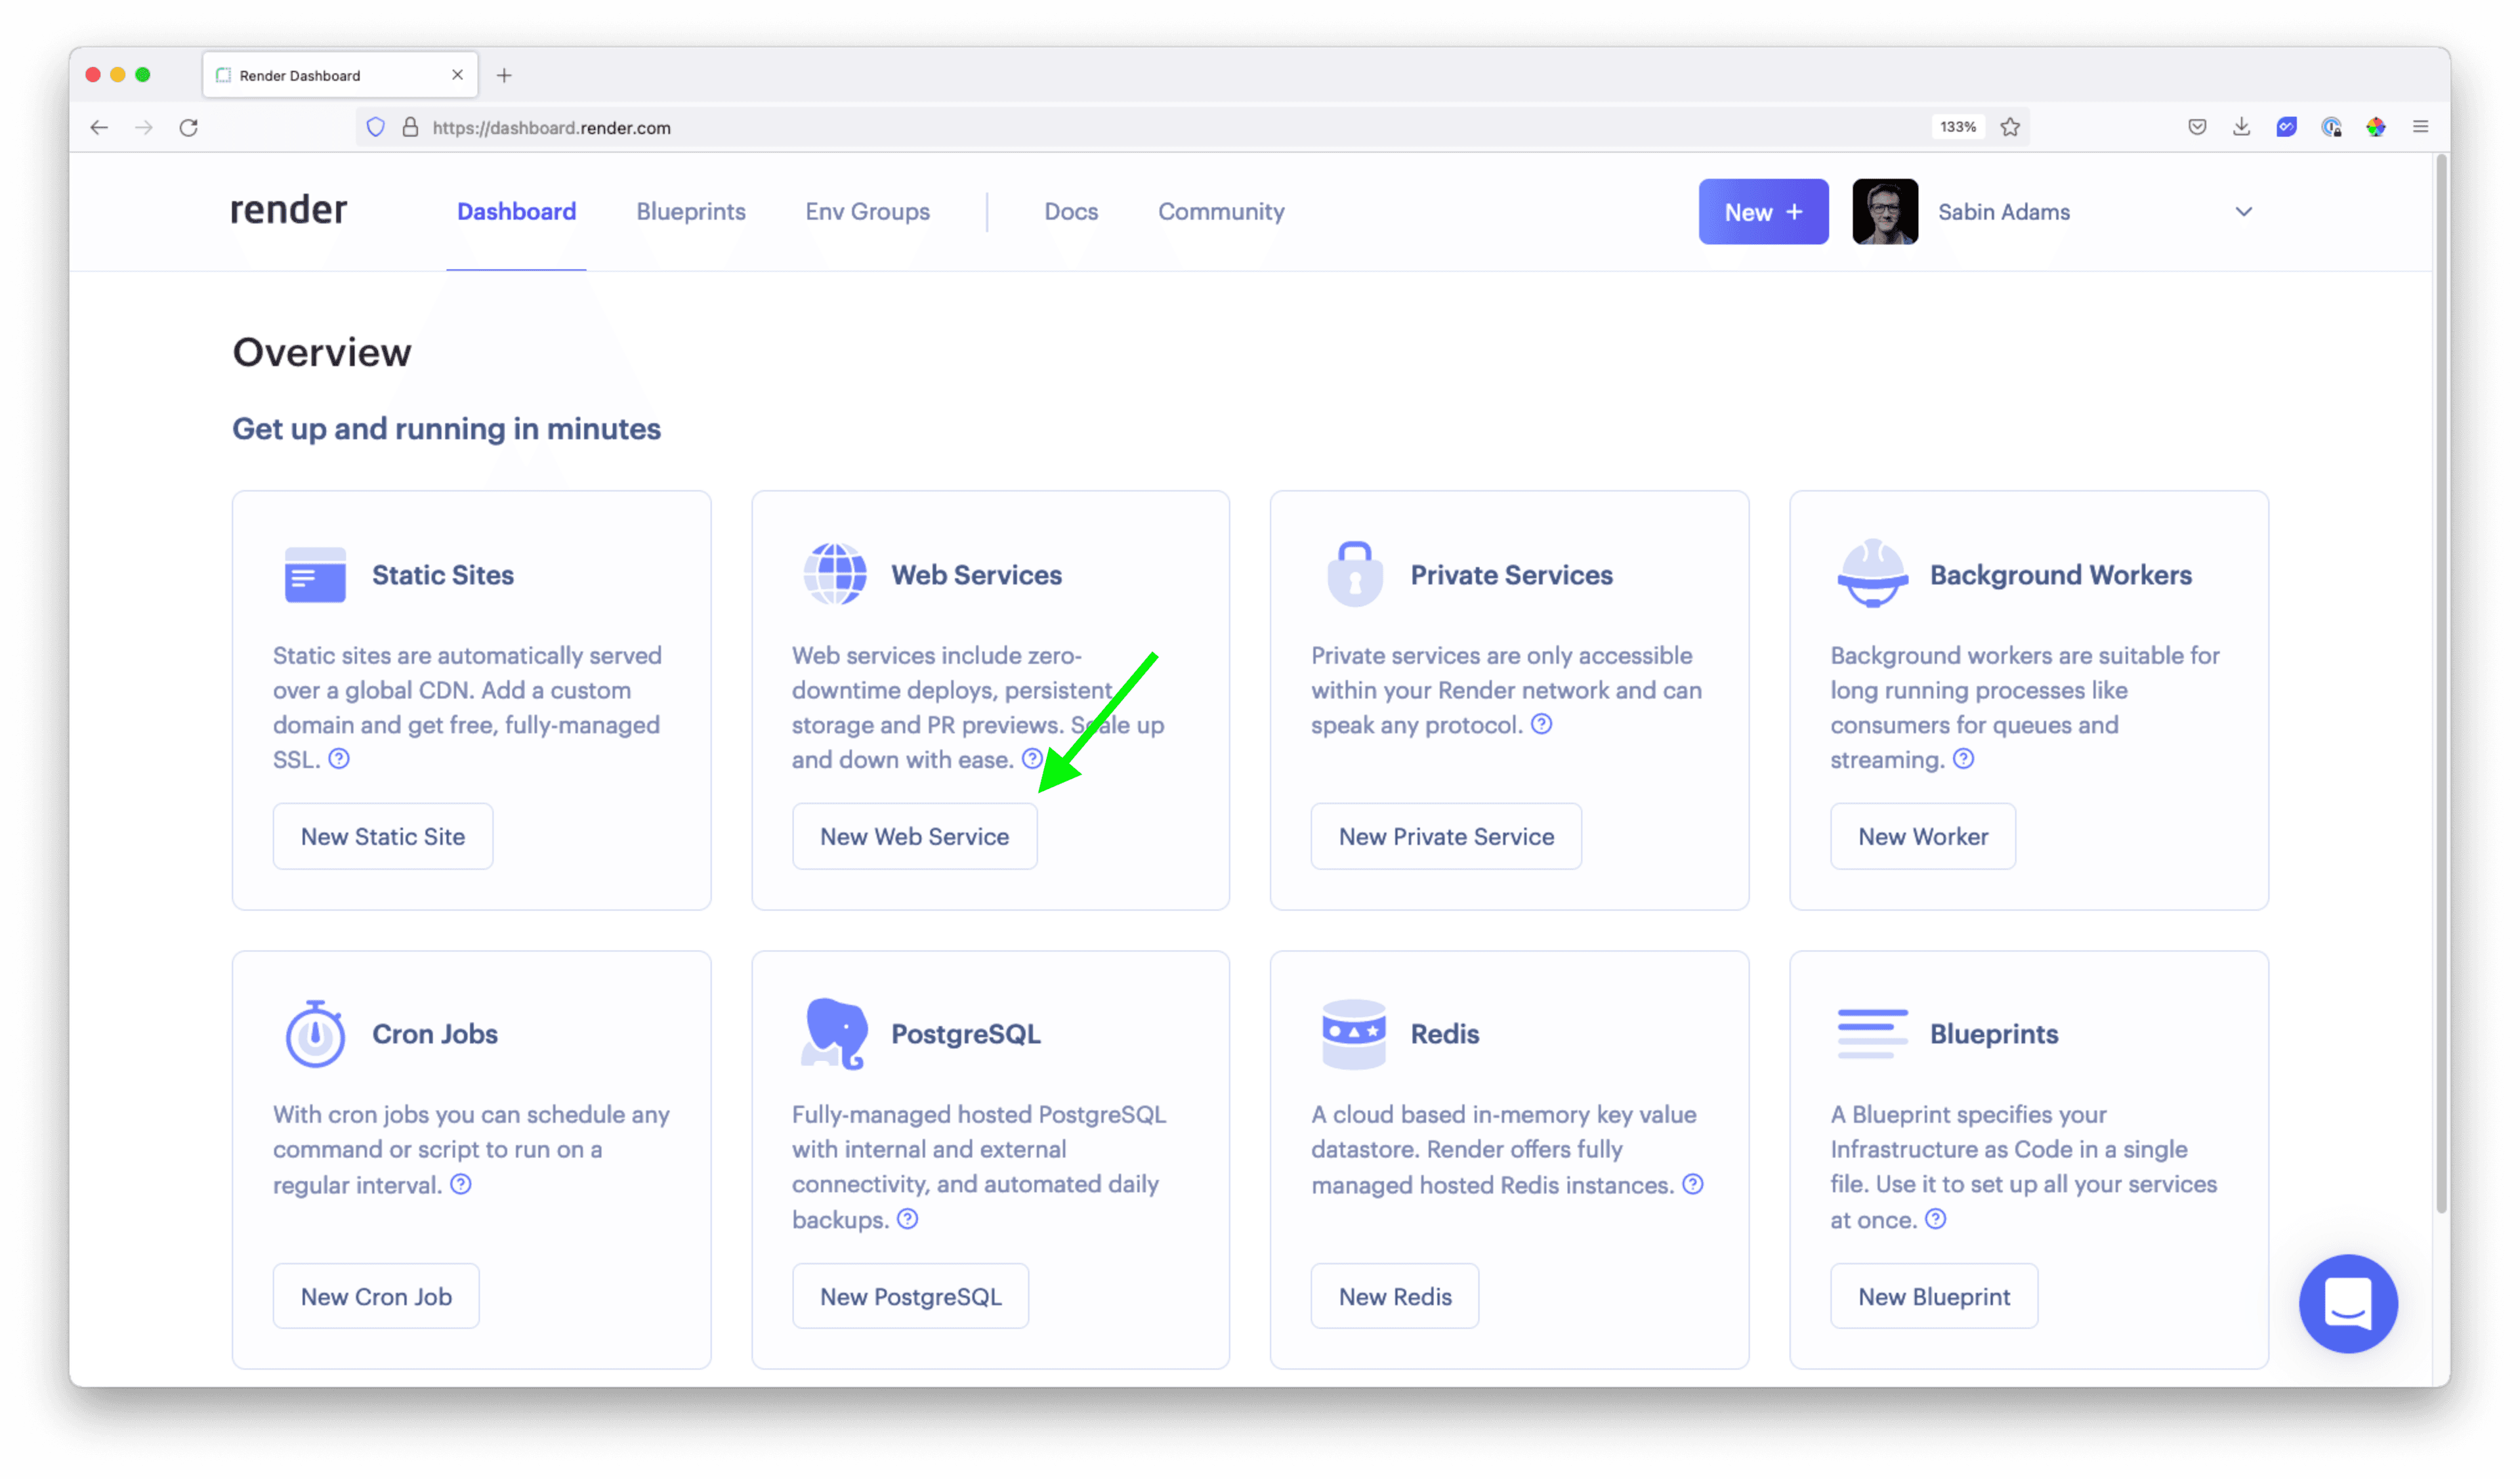Open the Firefox hamburger application menu

click(x=2420, y=127)
